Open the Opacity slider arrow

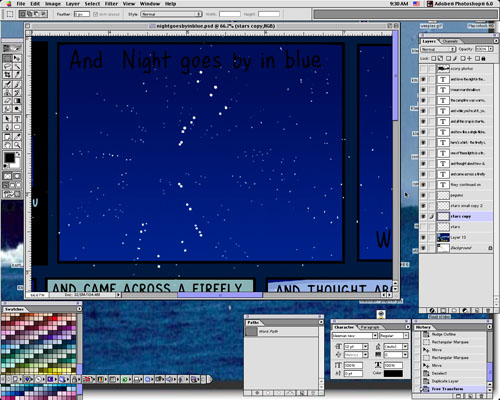(x=490, y=49)
